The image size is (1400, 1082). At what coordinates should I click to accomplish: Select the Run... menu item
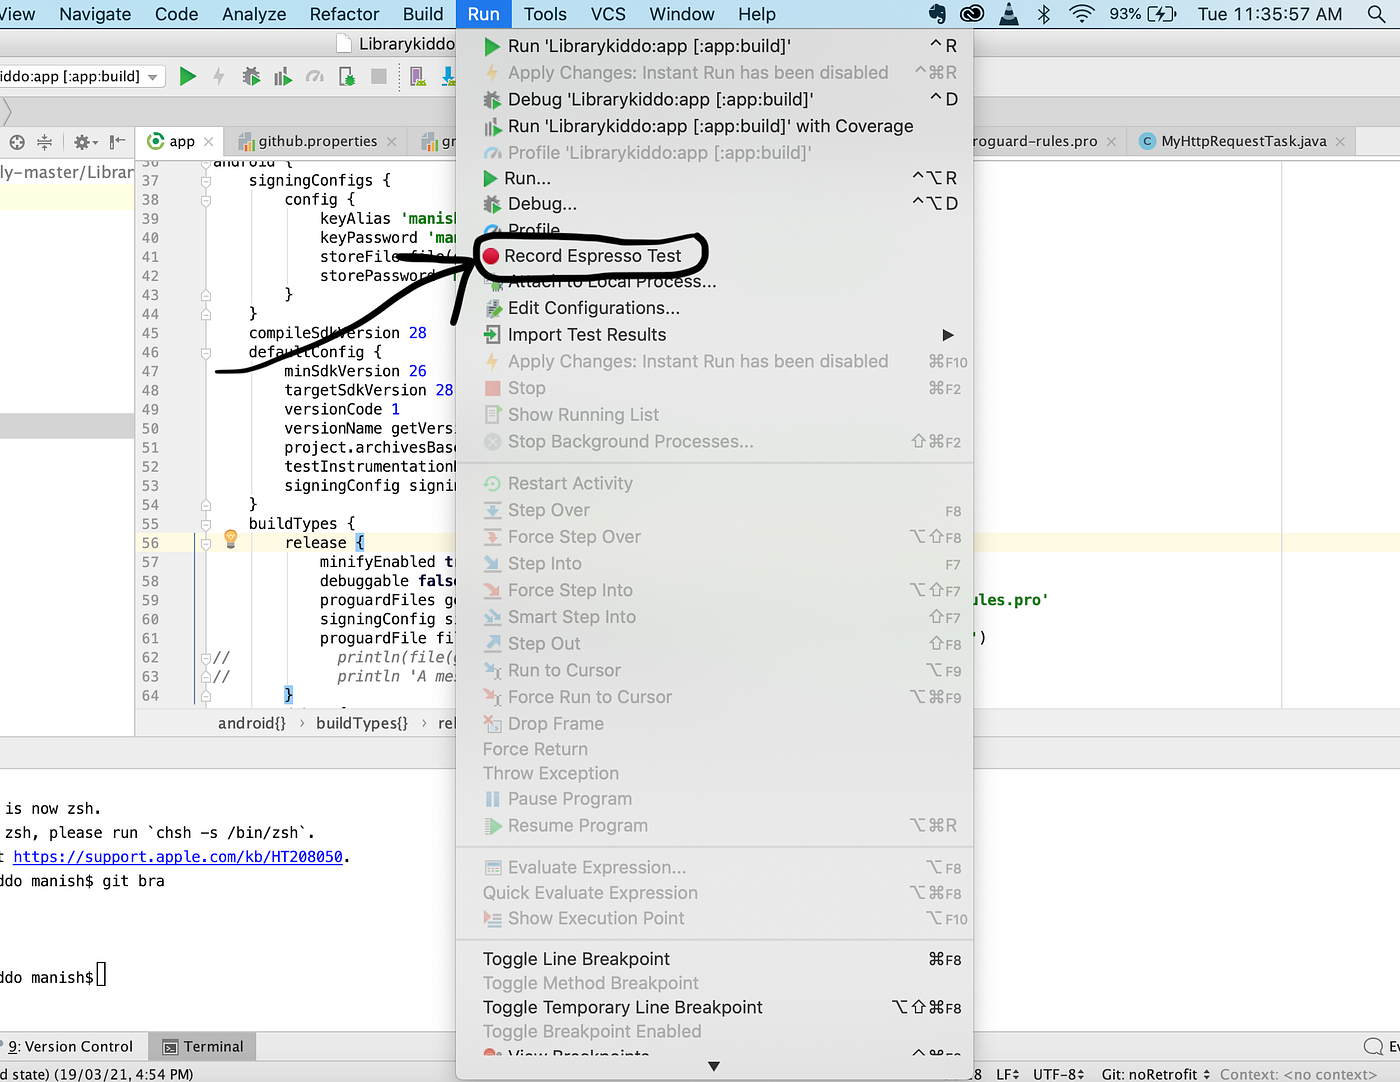714,178
